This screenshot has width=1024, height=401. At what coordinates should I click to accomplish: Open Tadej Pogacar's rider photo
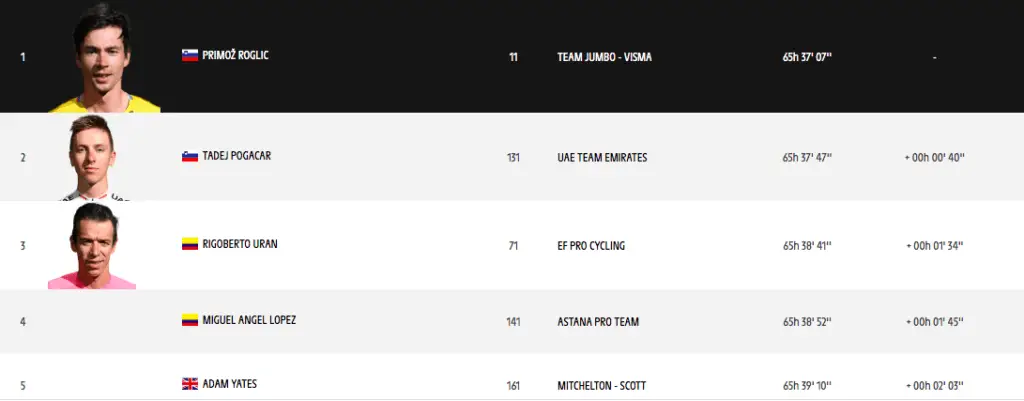(x=96, y=158)
